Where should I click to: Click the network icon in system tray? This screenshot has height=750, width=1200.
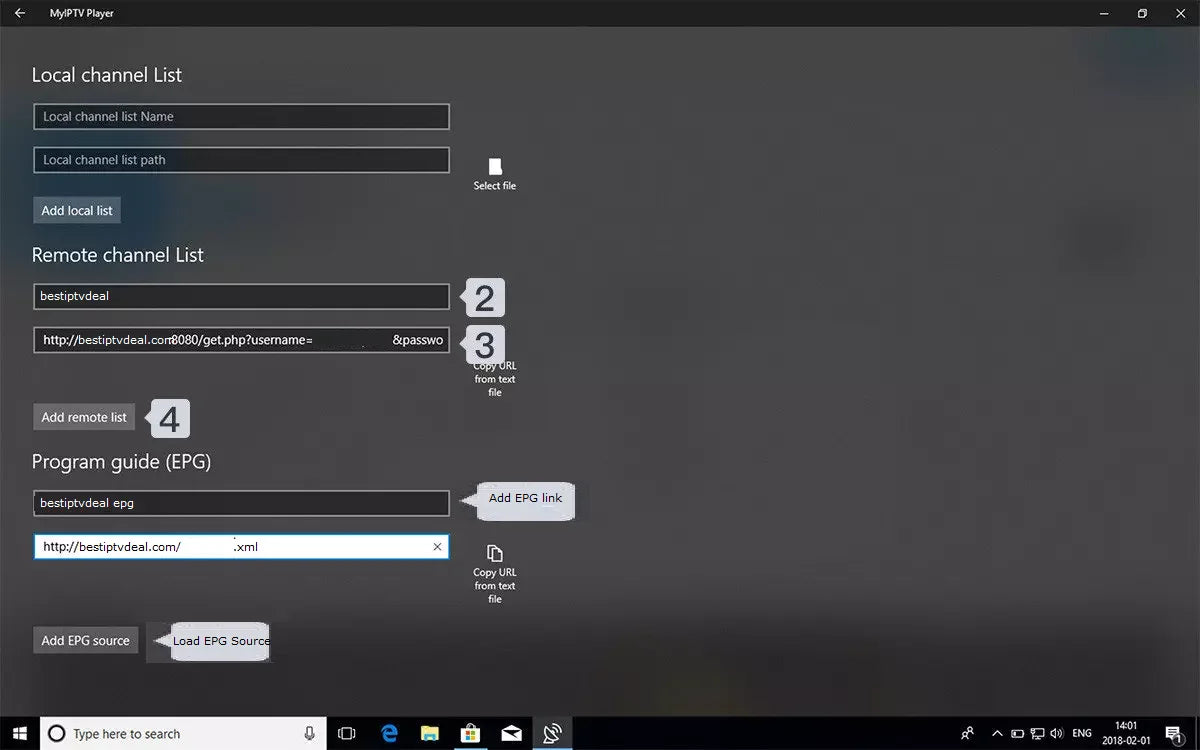coord(1037,734)
